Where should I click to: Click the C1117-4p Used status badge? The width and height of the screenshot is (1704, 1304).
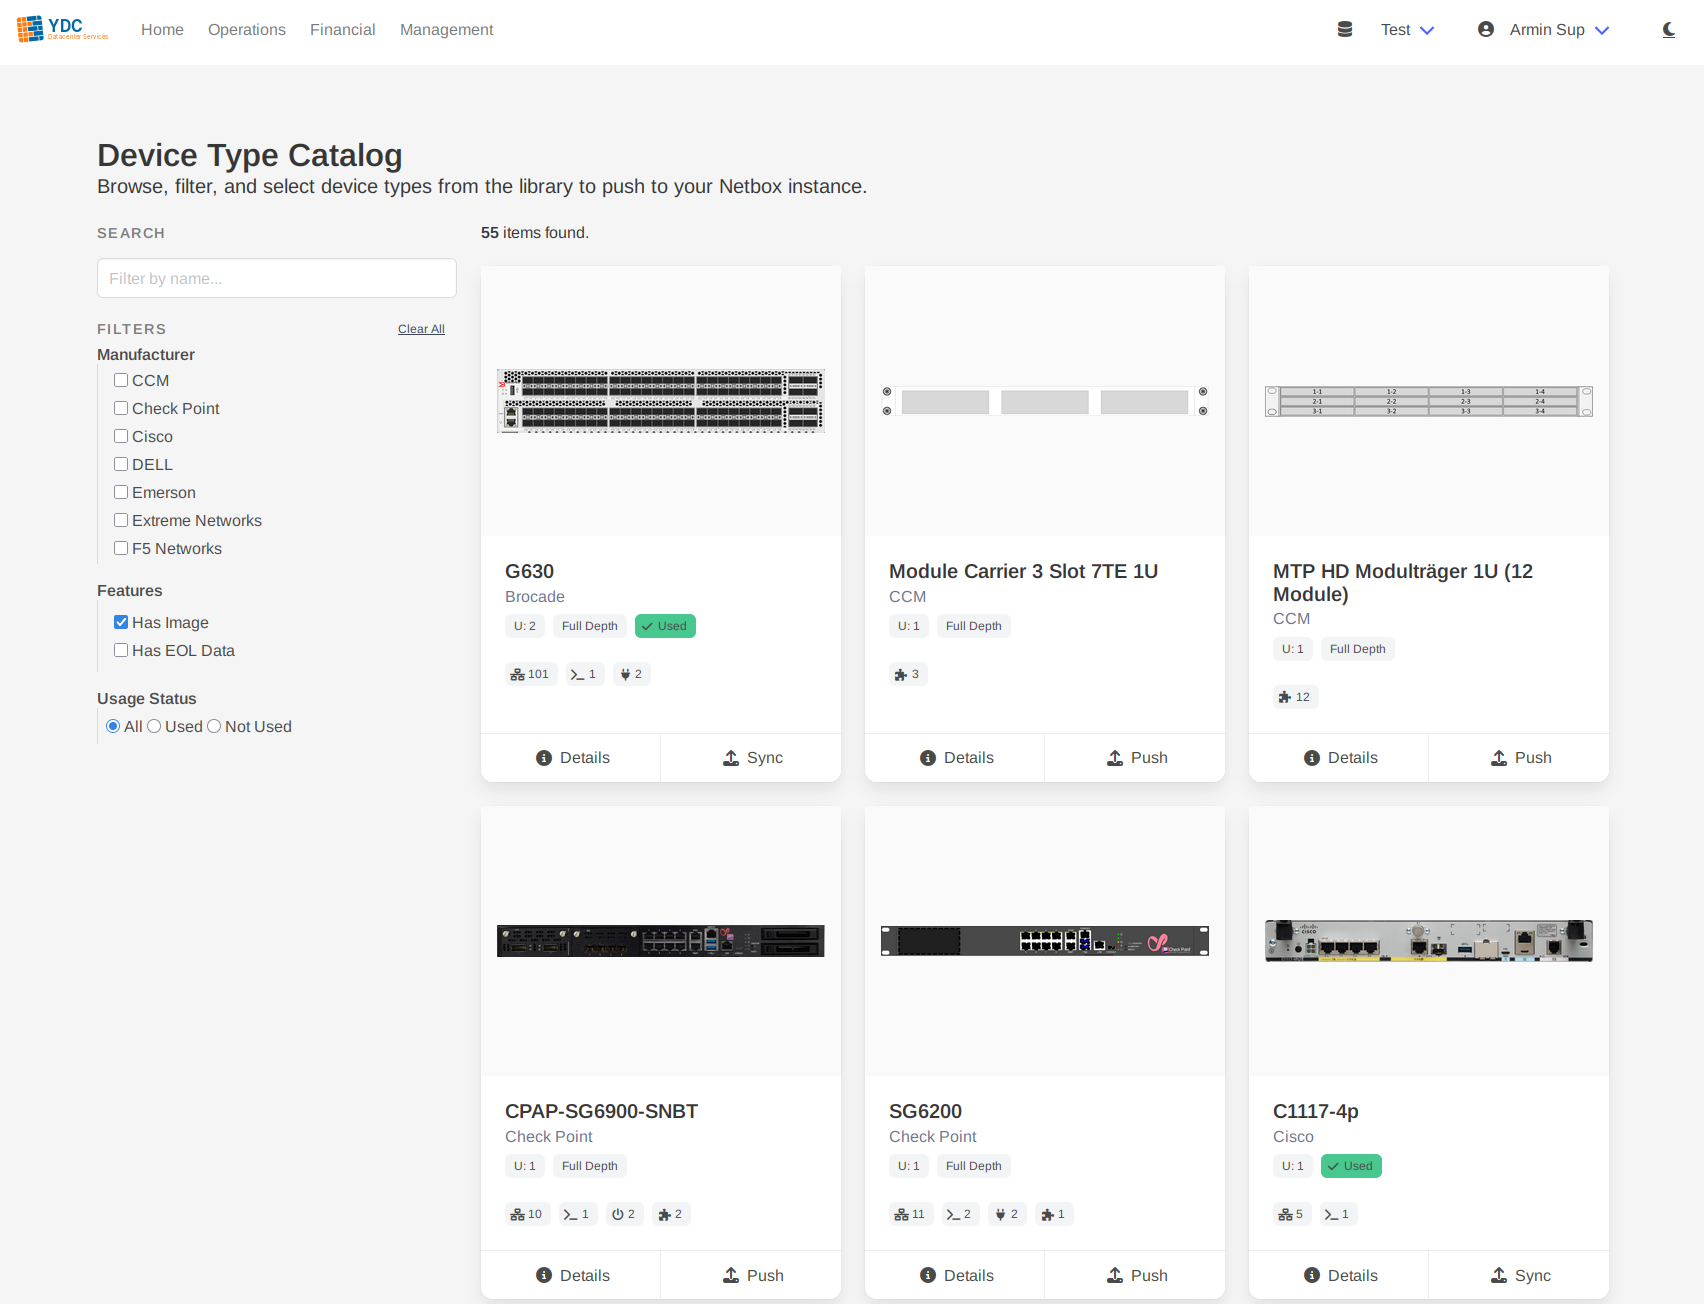(1351, 1166)
